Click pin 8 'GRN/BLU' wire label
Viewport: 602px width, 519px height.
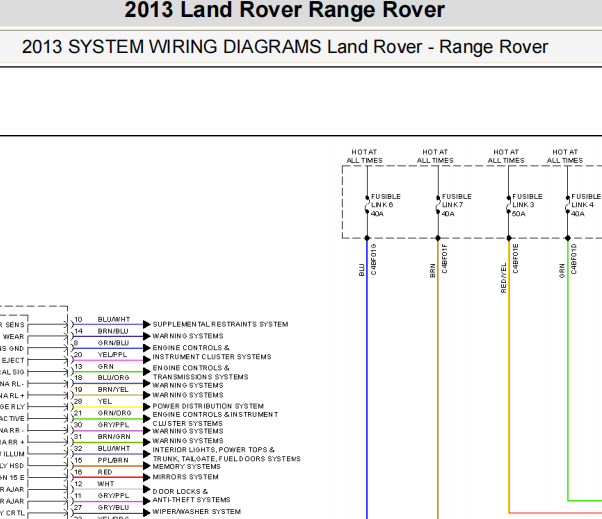tap(113, 343)
